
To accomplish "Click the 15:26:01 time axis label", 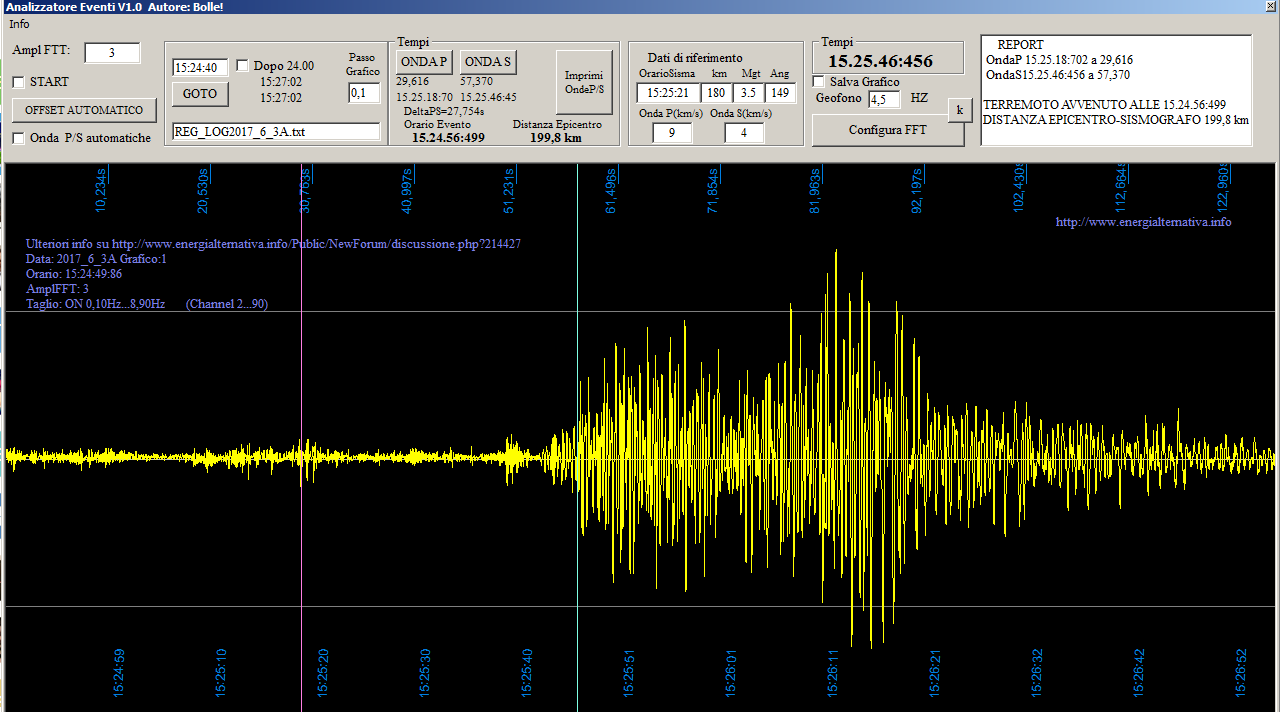I will (x=731, y=672).
